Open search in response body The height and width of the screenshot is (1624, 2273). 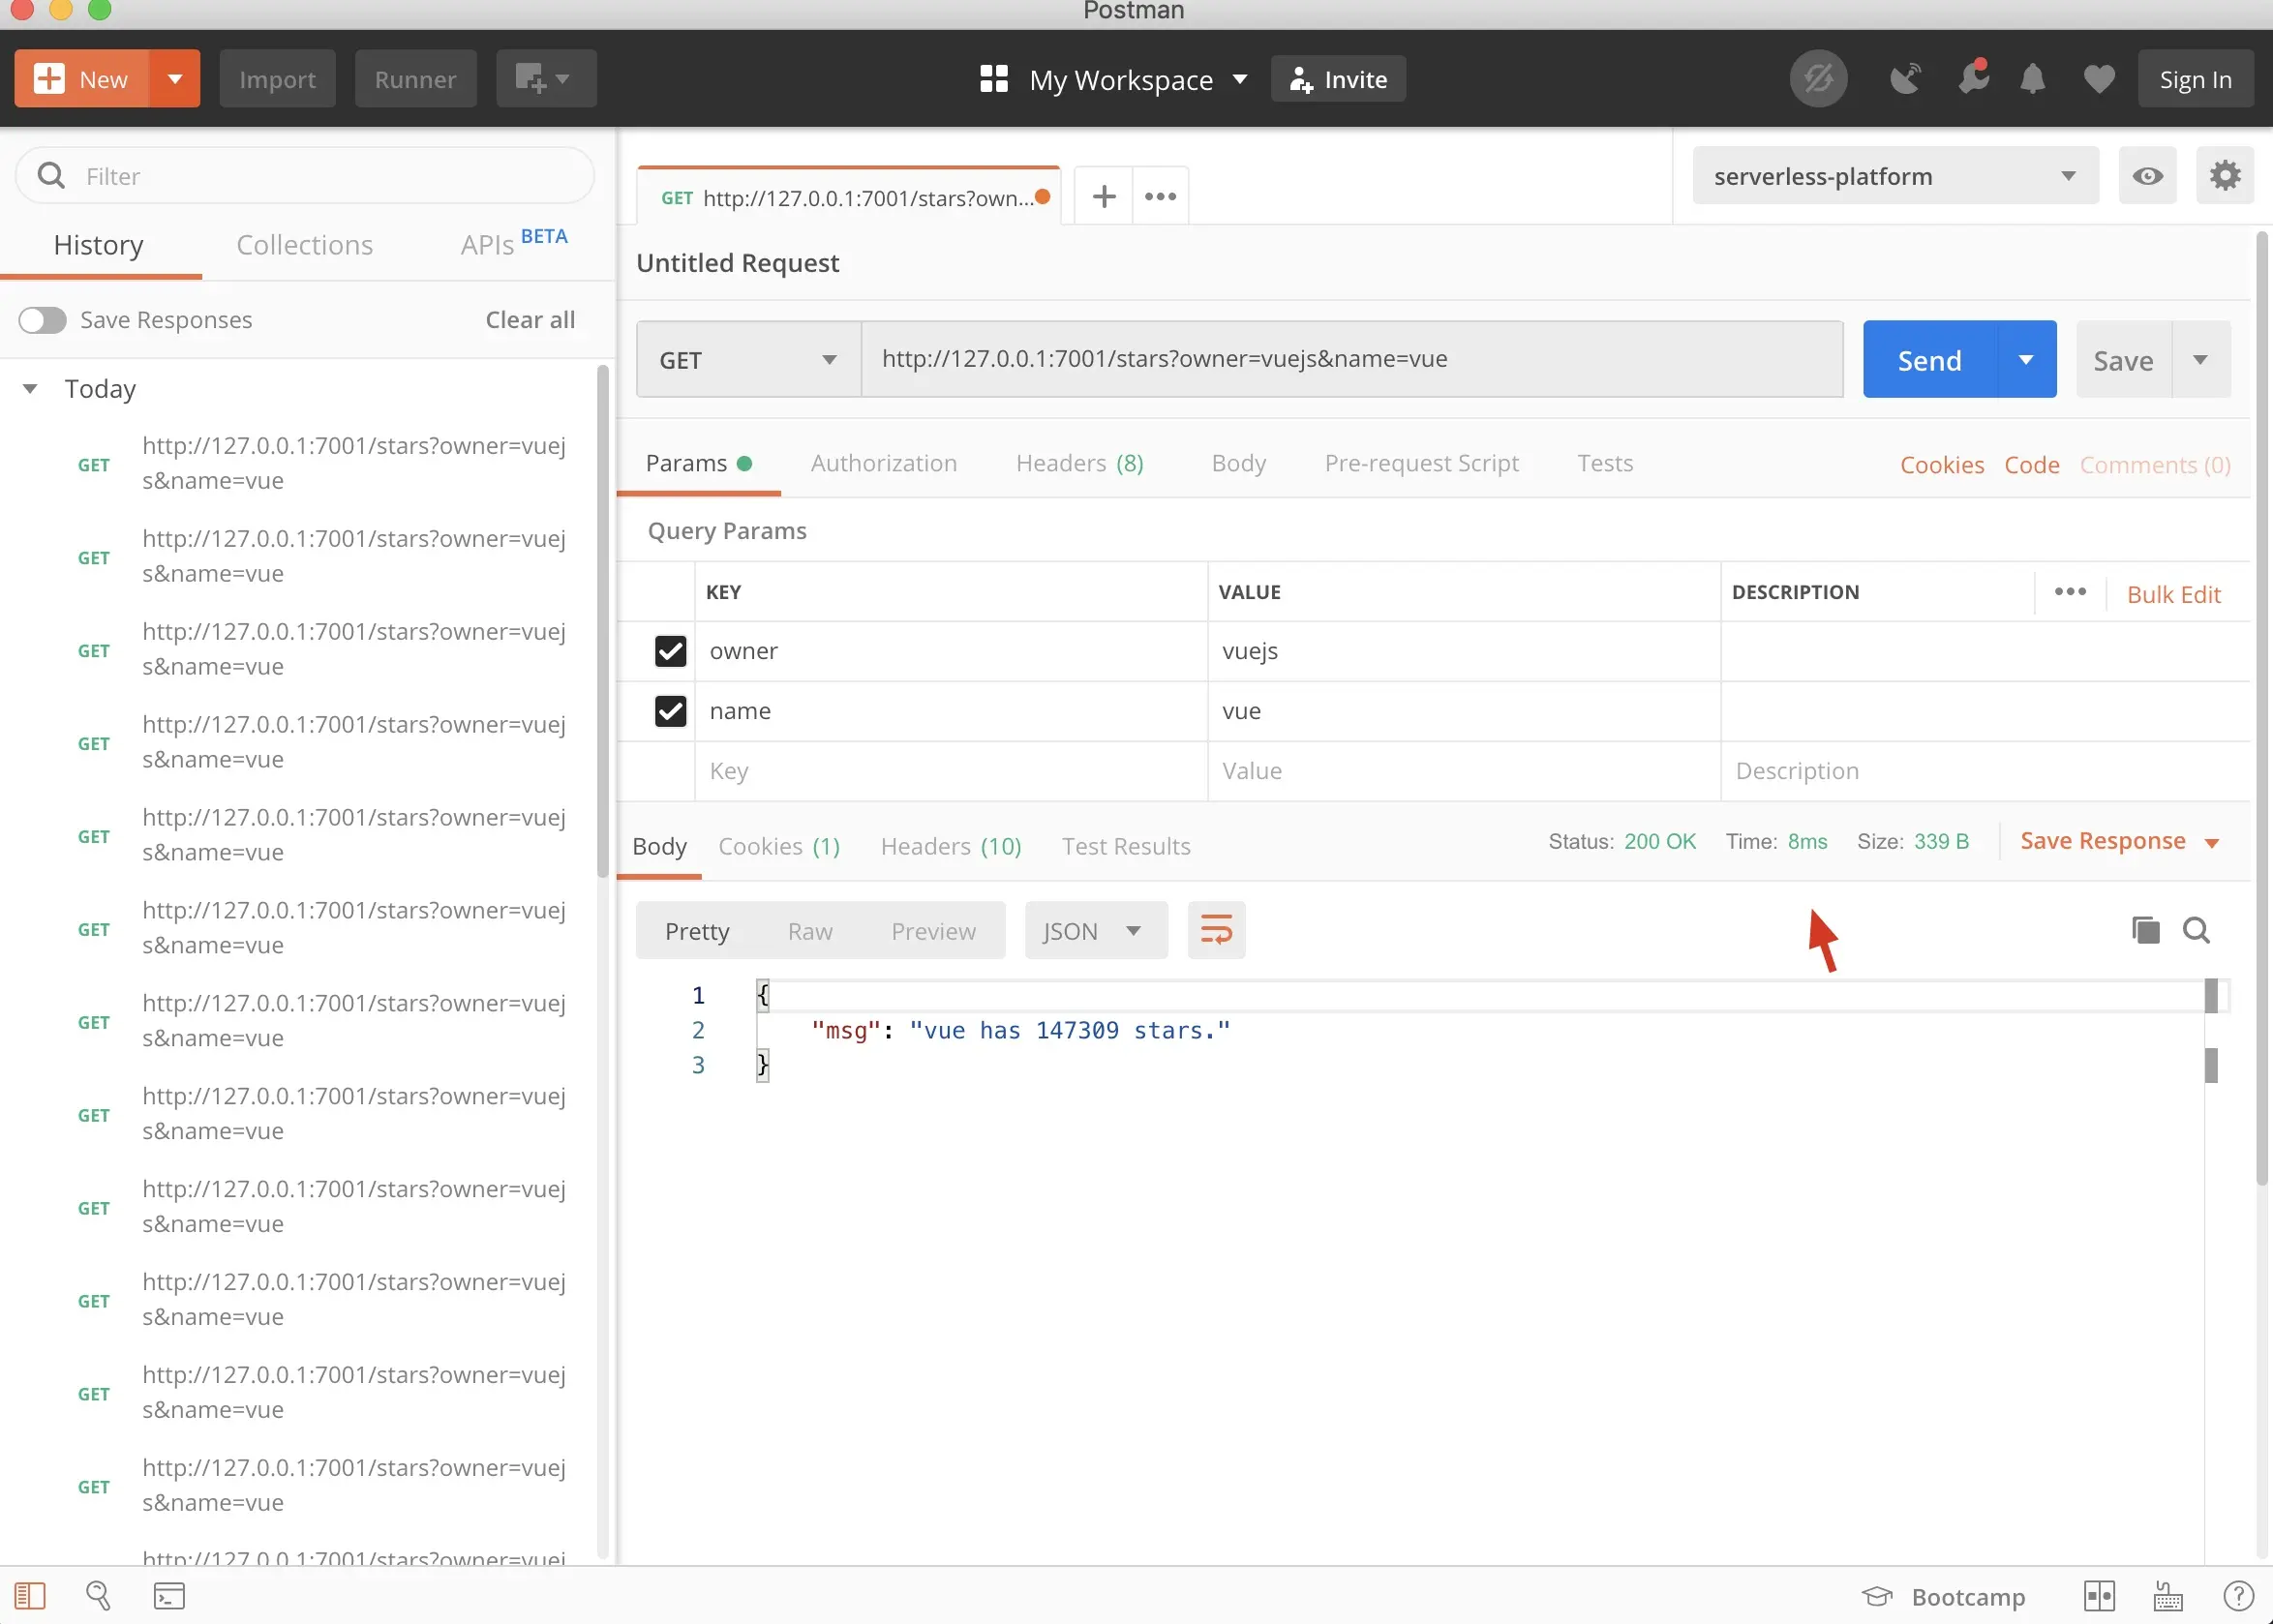[x=2196, y=930]
